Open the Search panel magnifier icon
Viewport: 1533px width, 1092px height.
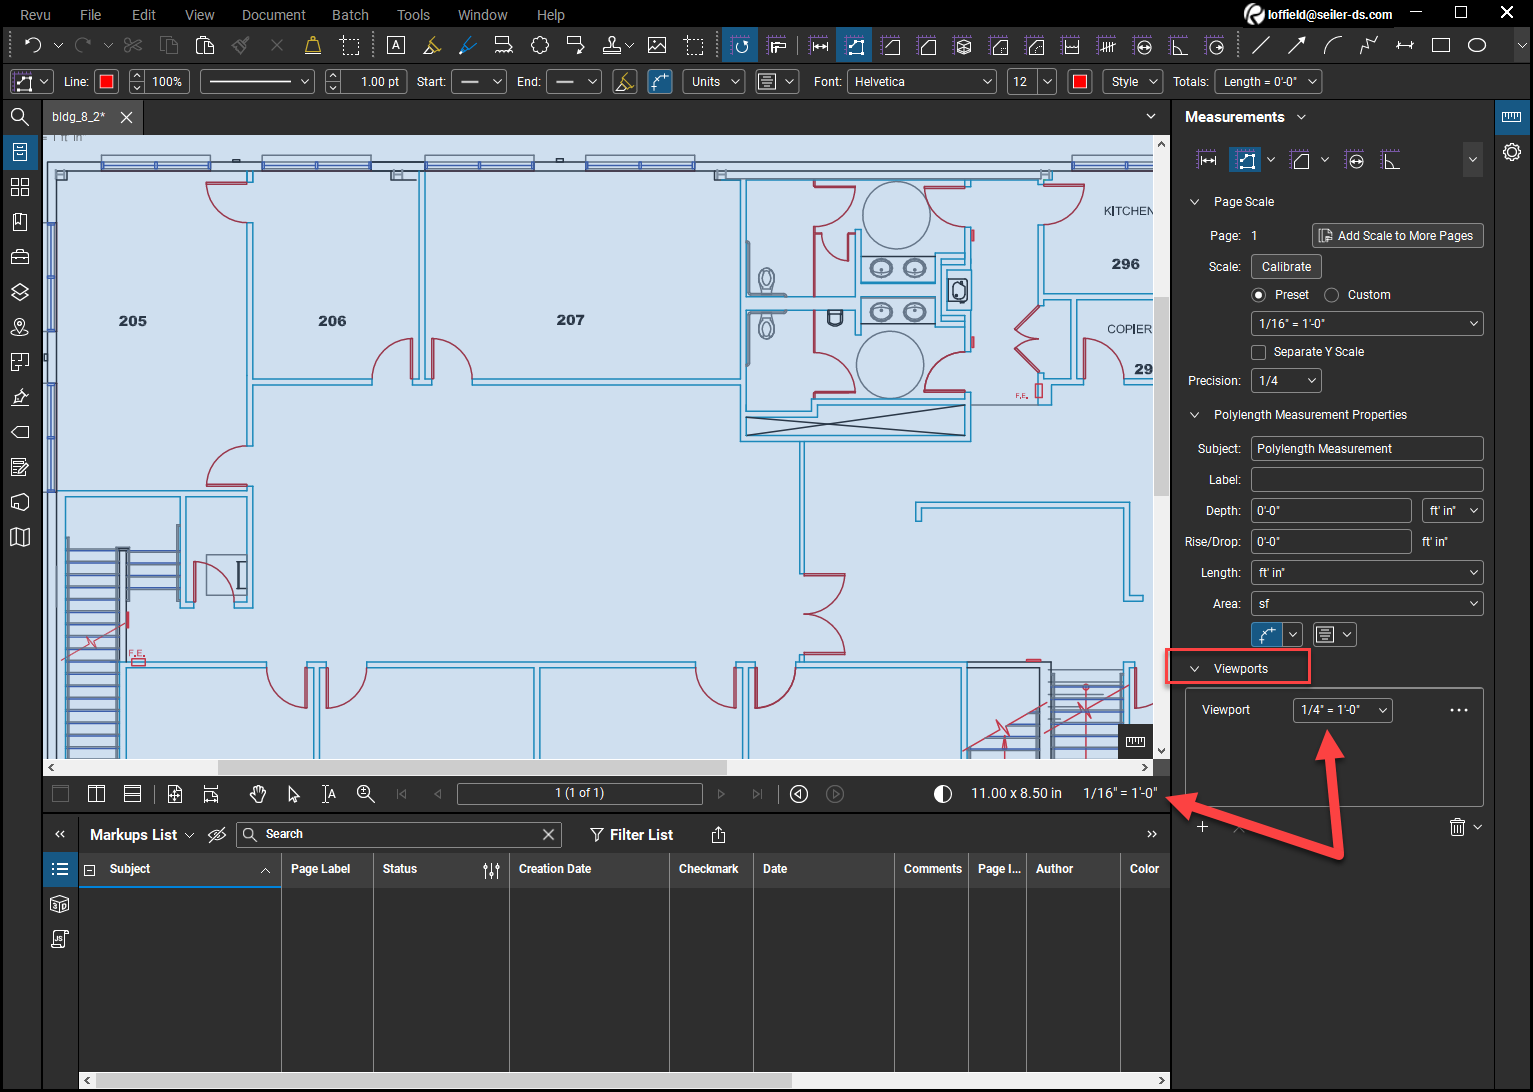pyautogui.click(x=19, y=117)
